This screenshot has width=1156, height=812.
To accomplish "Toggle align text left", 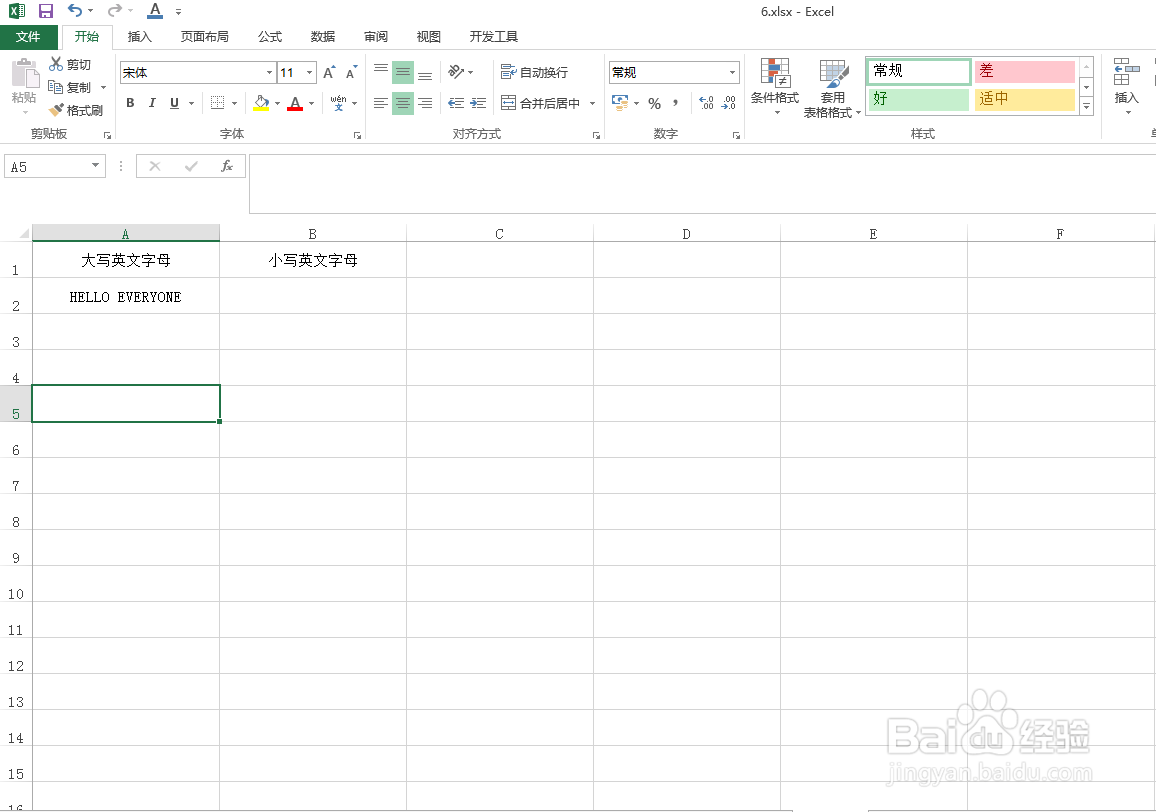I will coord(380,103).
